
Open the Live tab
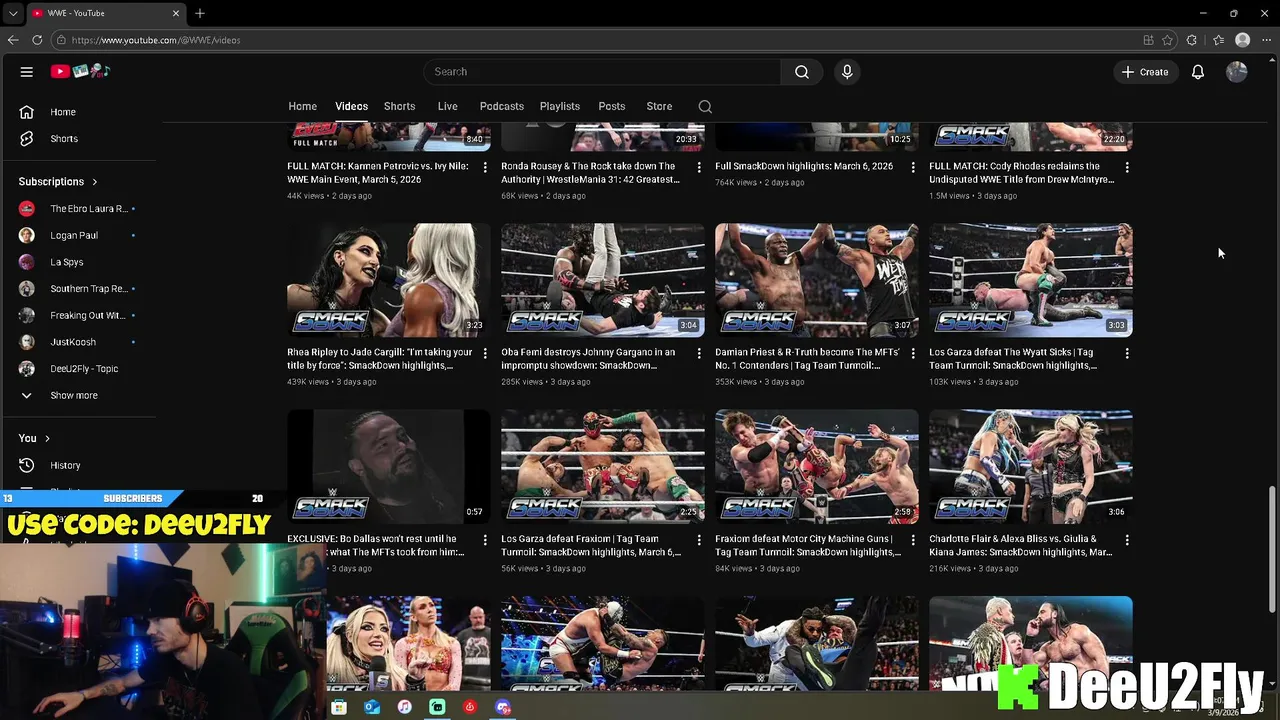(447, 106)
